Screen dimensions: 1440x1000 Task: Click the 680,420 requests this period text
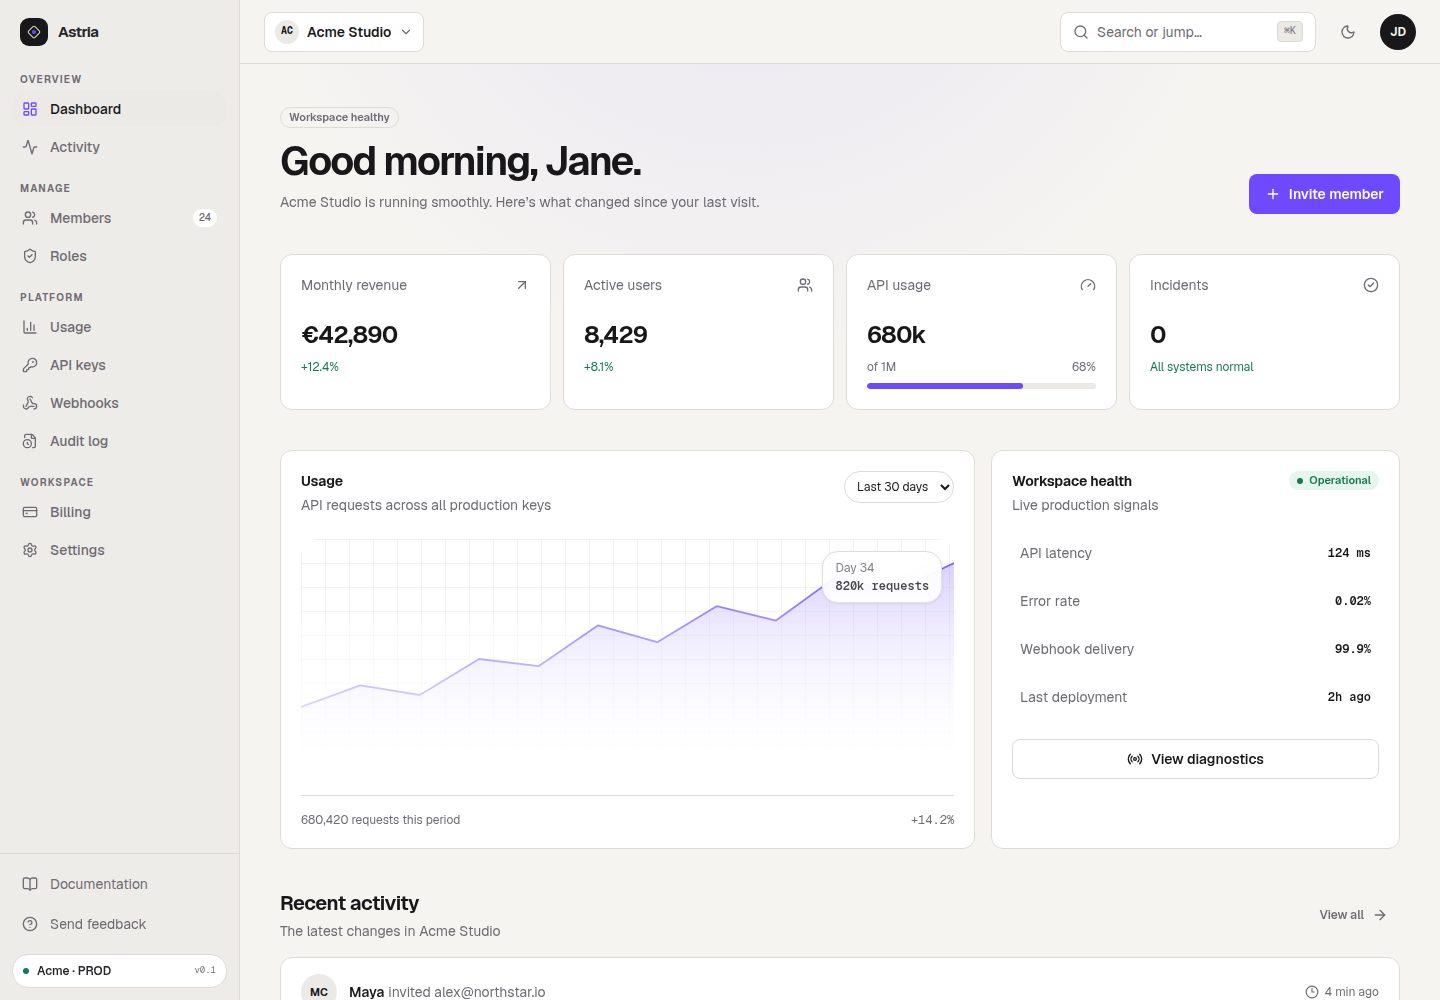click(x=381, y=820)
